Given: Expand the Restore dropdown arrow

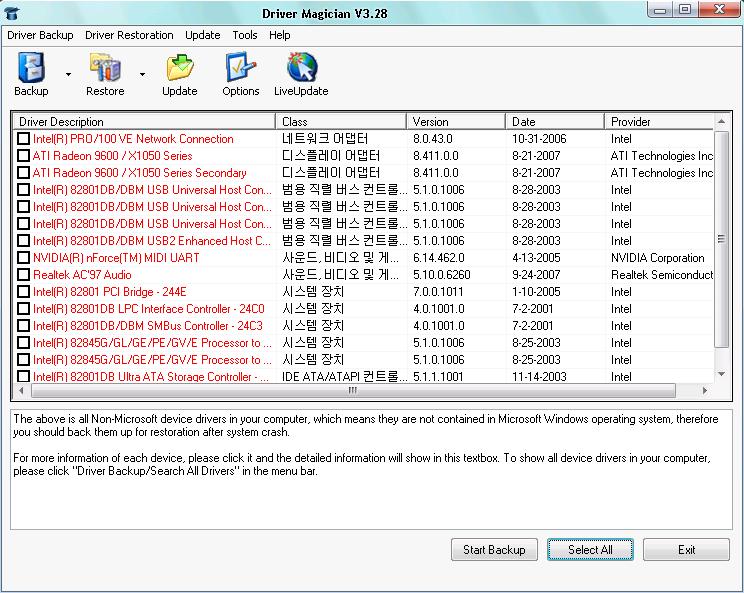Looking at the screenshot, I should [x=142, y=74].
